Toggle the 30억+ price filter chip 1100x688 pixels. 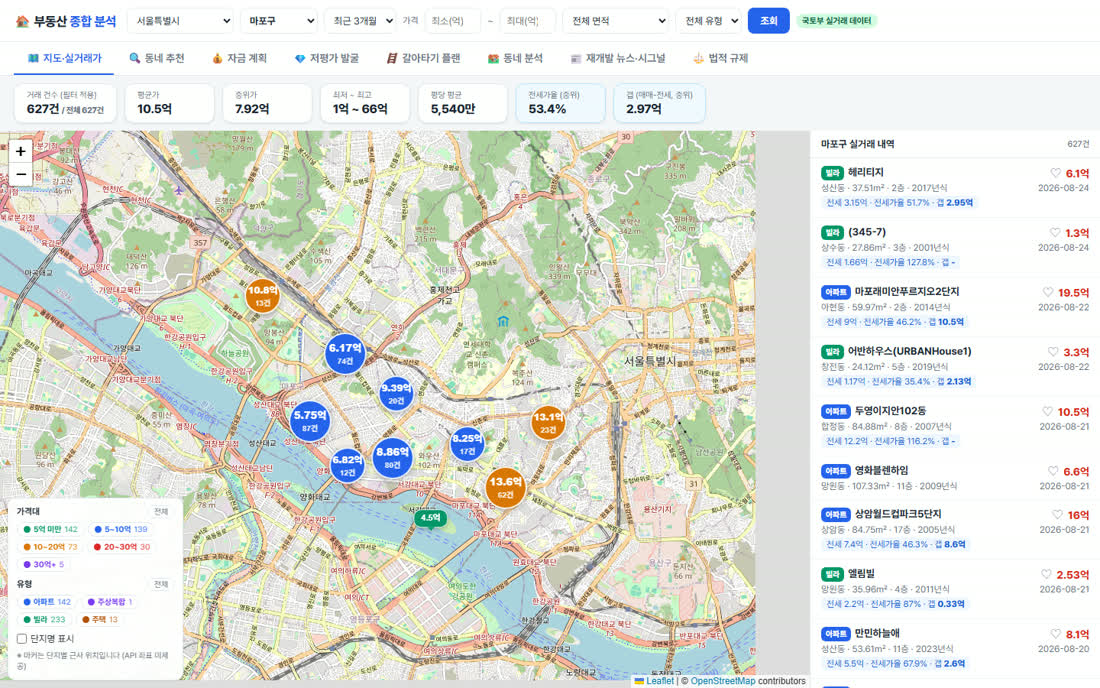43,565
